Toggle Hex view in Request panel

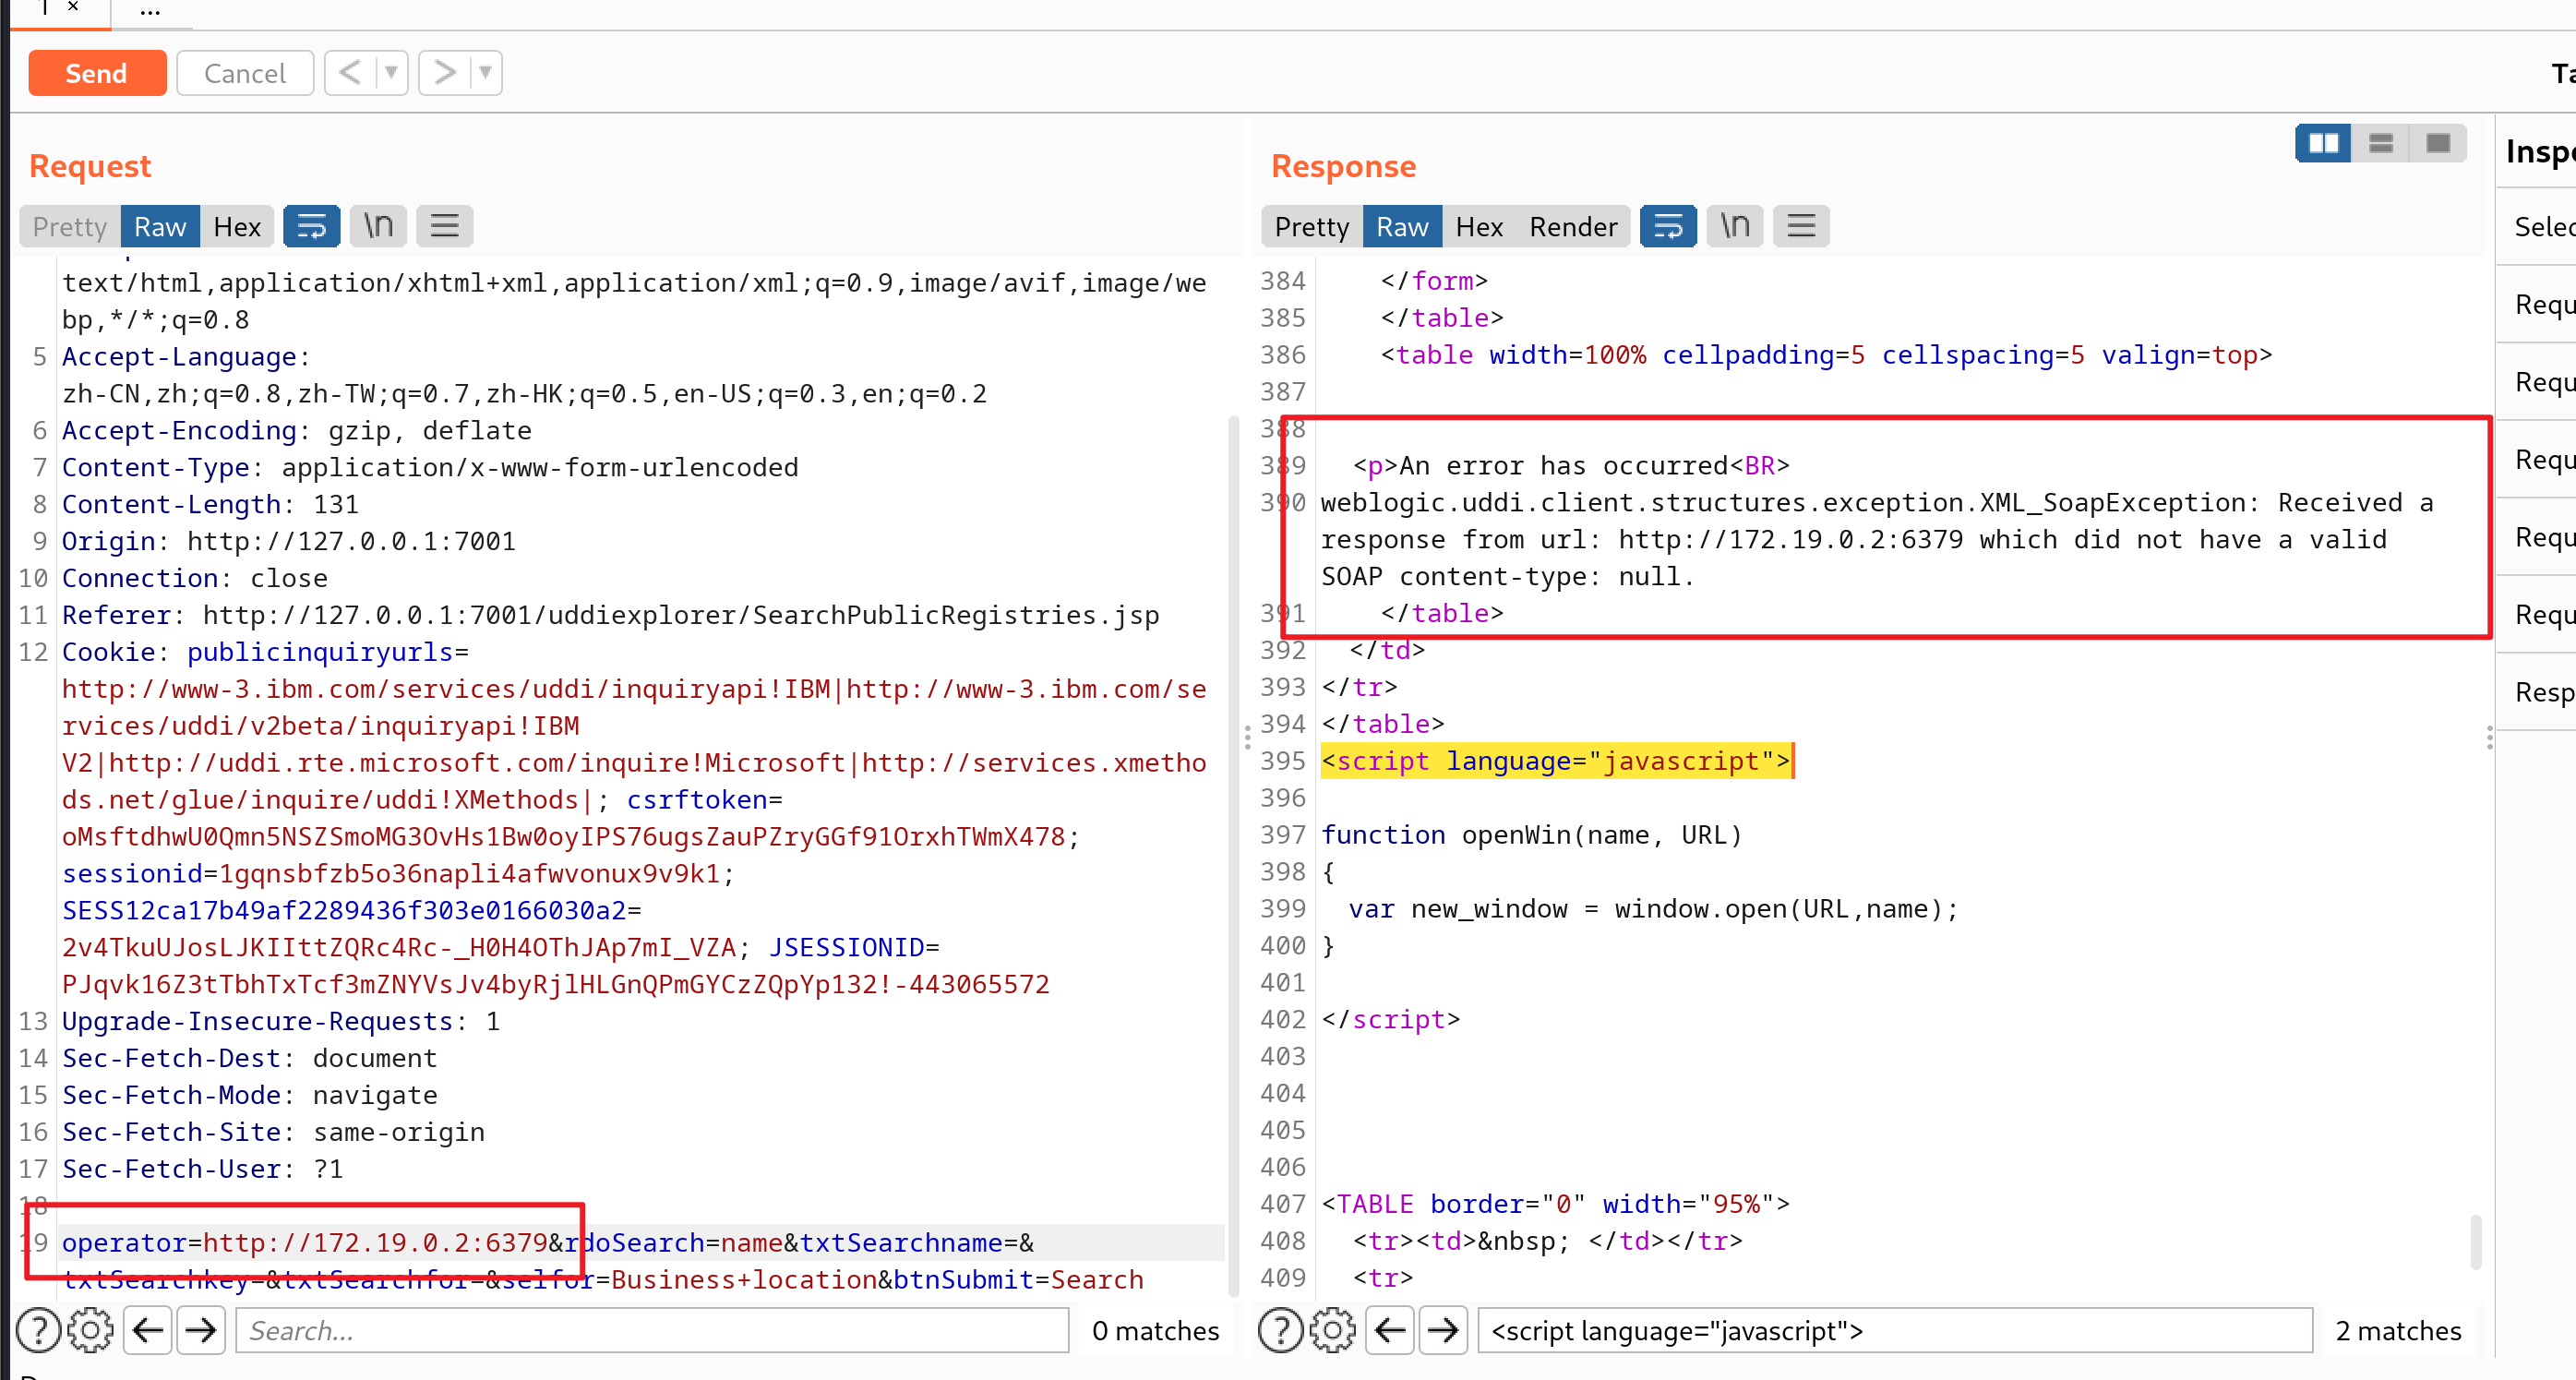237,225
